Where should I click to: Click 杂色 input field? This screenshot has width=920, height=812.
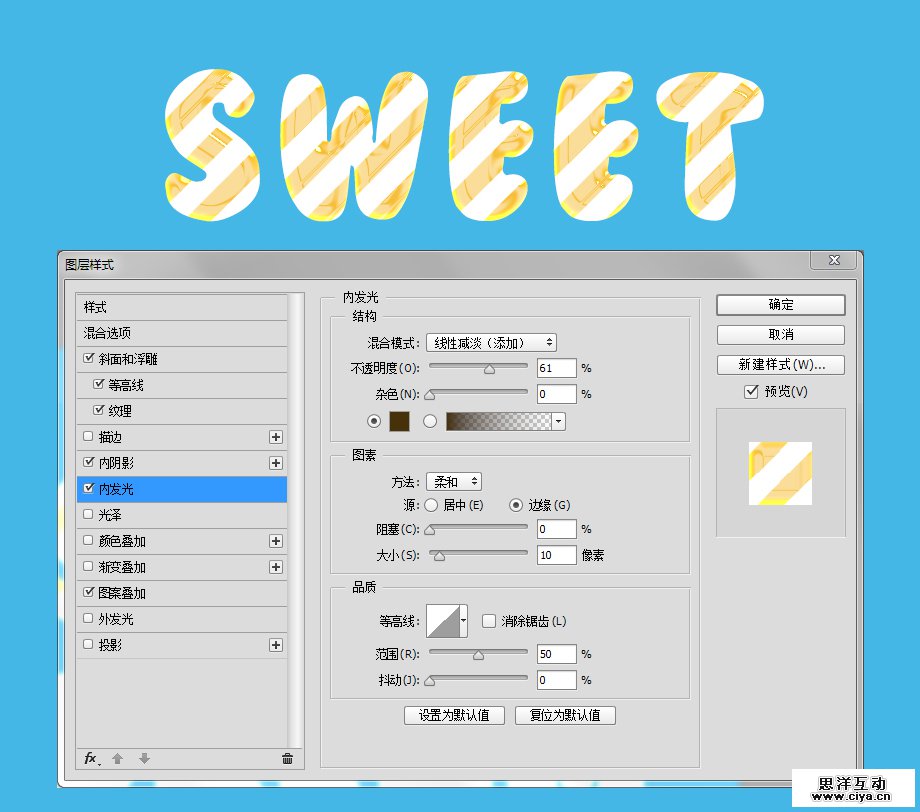(x=556, y=394)
